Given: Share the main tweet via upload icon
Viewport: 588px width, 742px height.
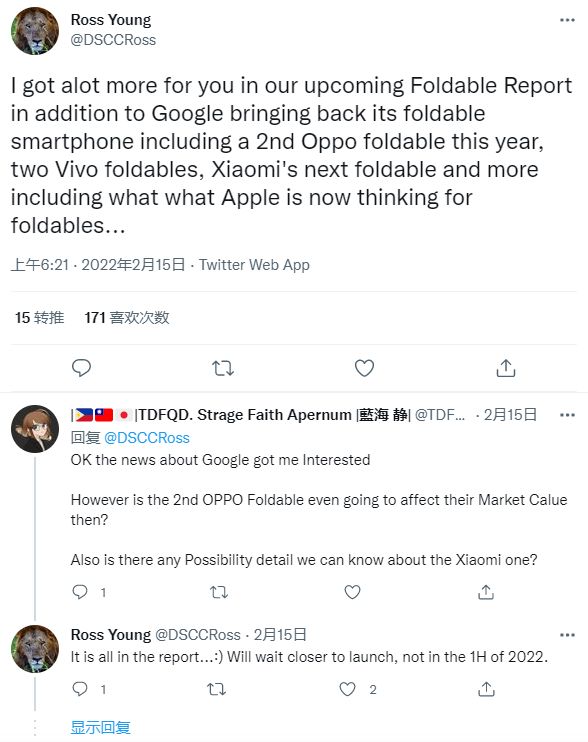Looking at the screenshot, I should coord(506,368).
